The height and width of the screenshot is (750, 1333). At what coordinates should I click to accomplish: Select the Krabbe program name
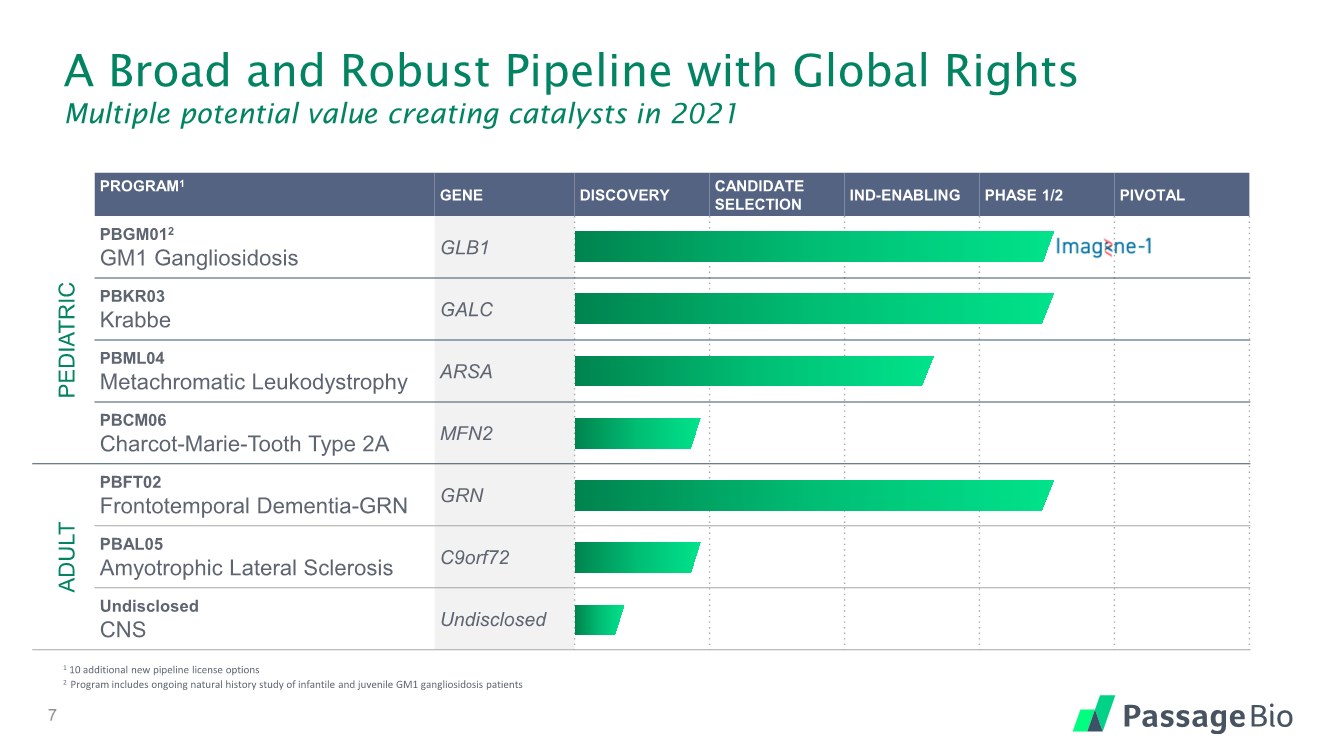click(135, 320)
